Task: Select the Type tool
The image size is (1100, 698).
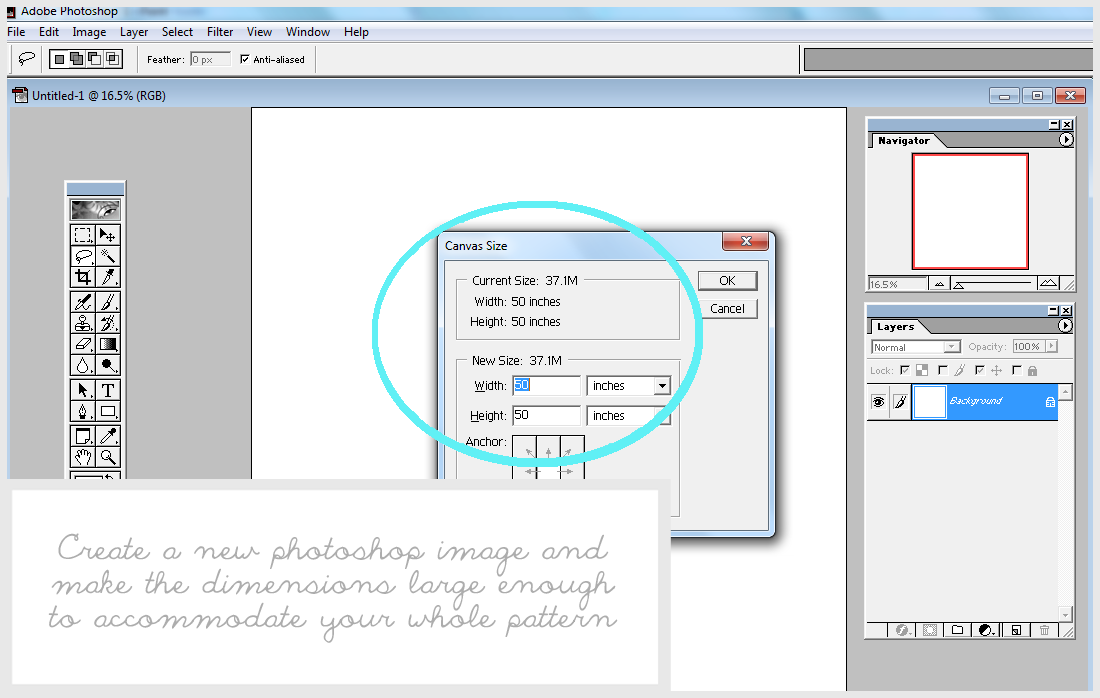Action: [x=106, y=389]
